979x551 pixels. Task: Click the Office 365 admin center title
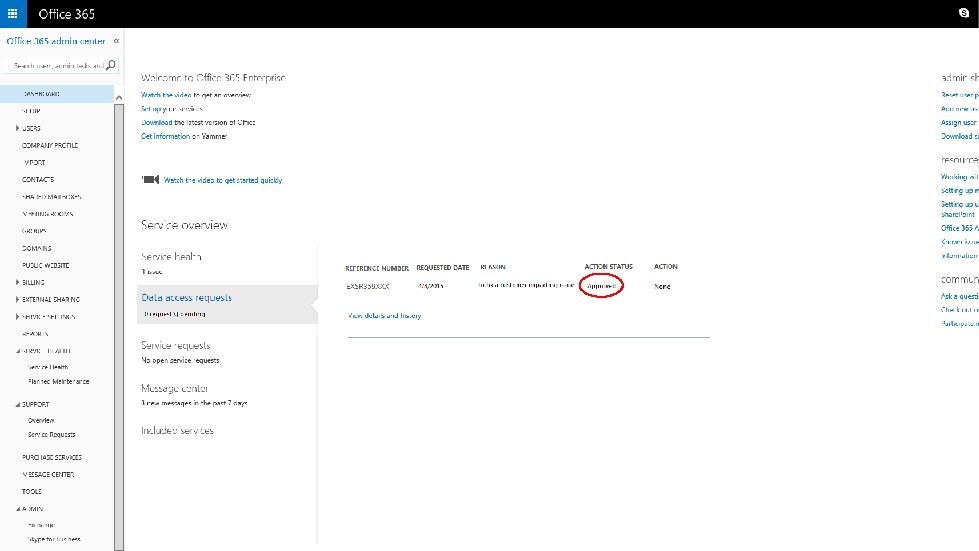tap(56, 41)
